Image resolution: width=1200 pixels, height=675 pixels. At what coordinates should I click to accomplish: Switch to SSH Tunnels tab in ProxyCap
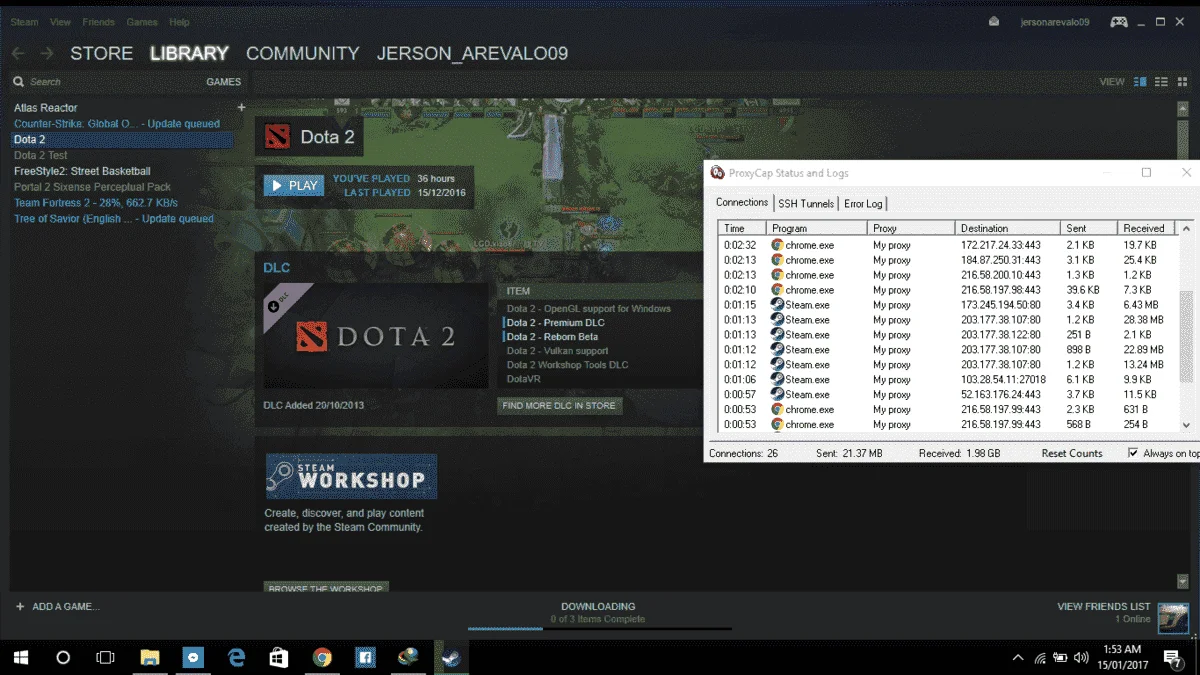(x=806, y=203)
